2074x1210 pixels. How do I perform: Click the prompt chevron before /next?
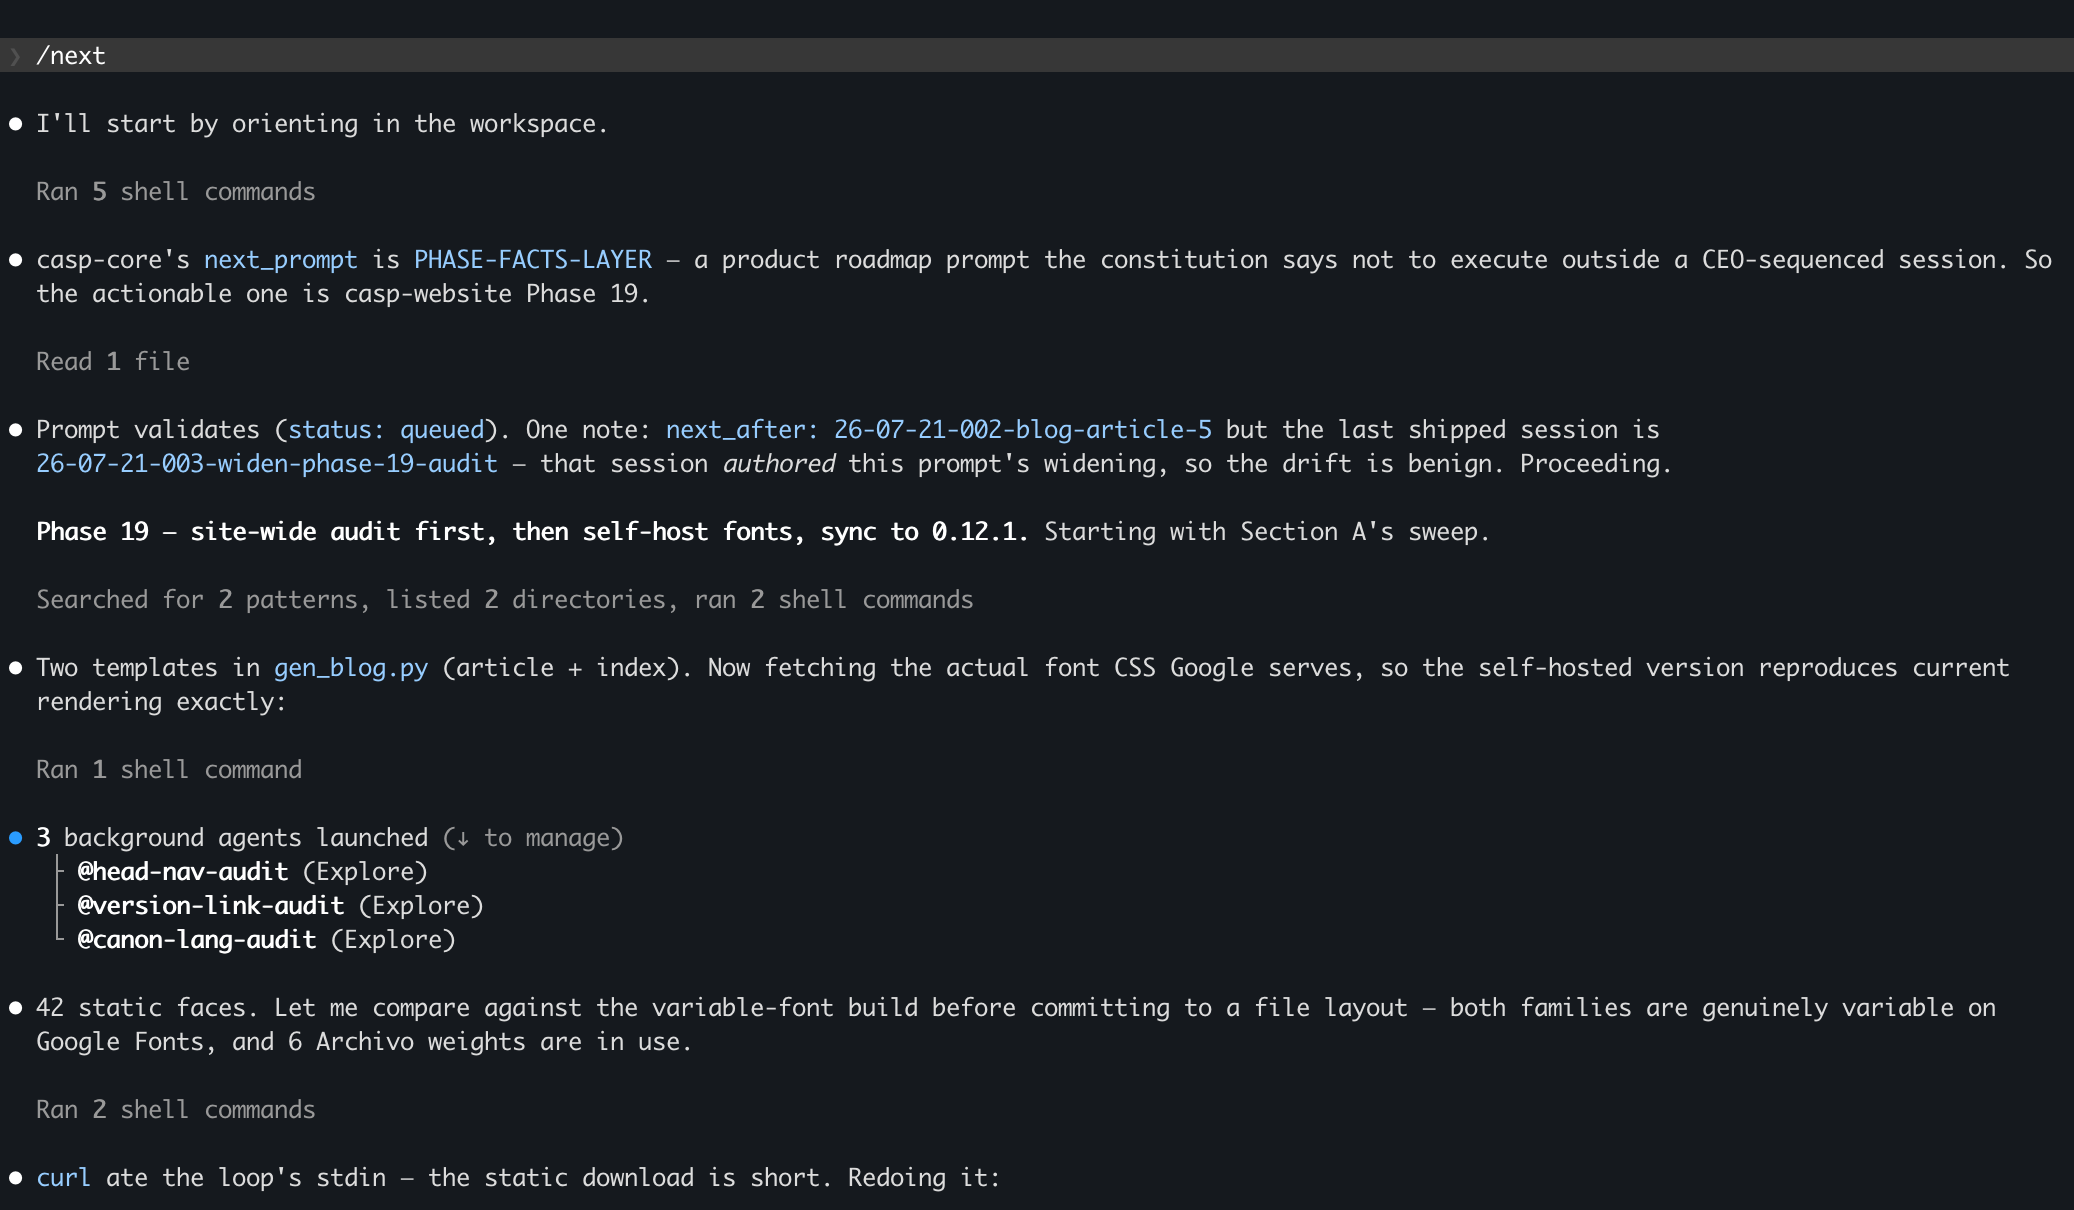tap(15, 56)
